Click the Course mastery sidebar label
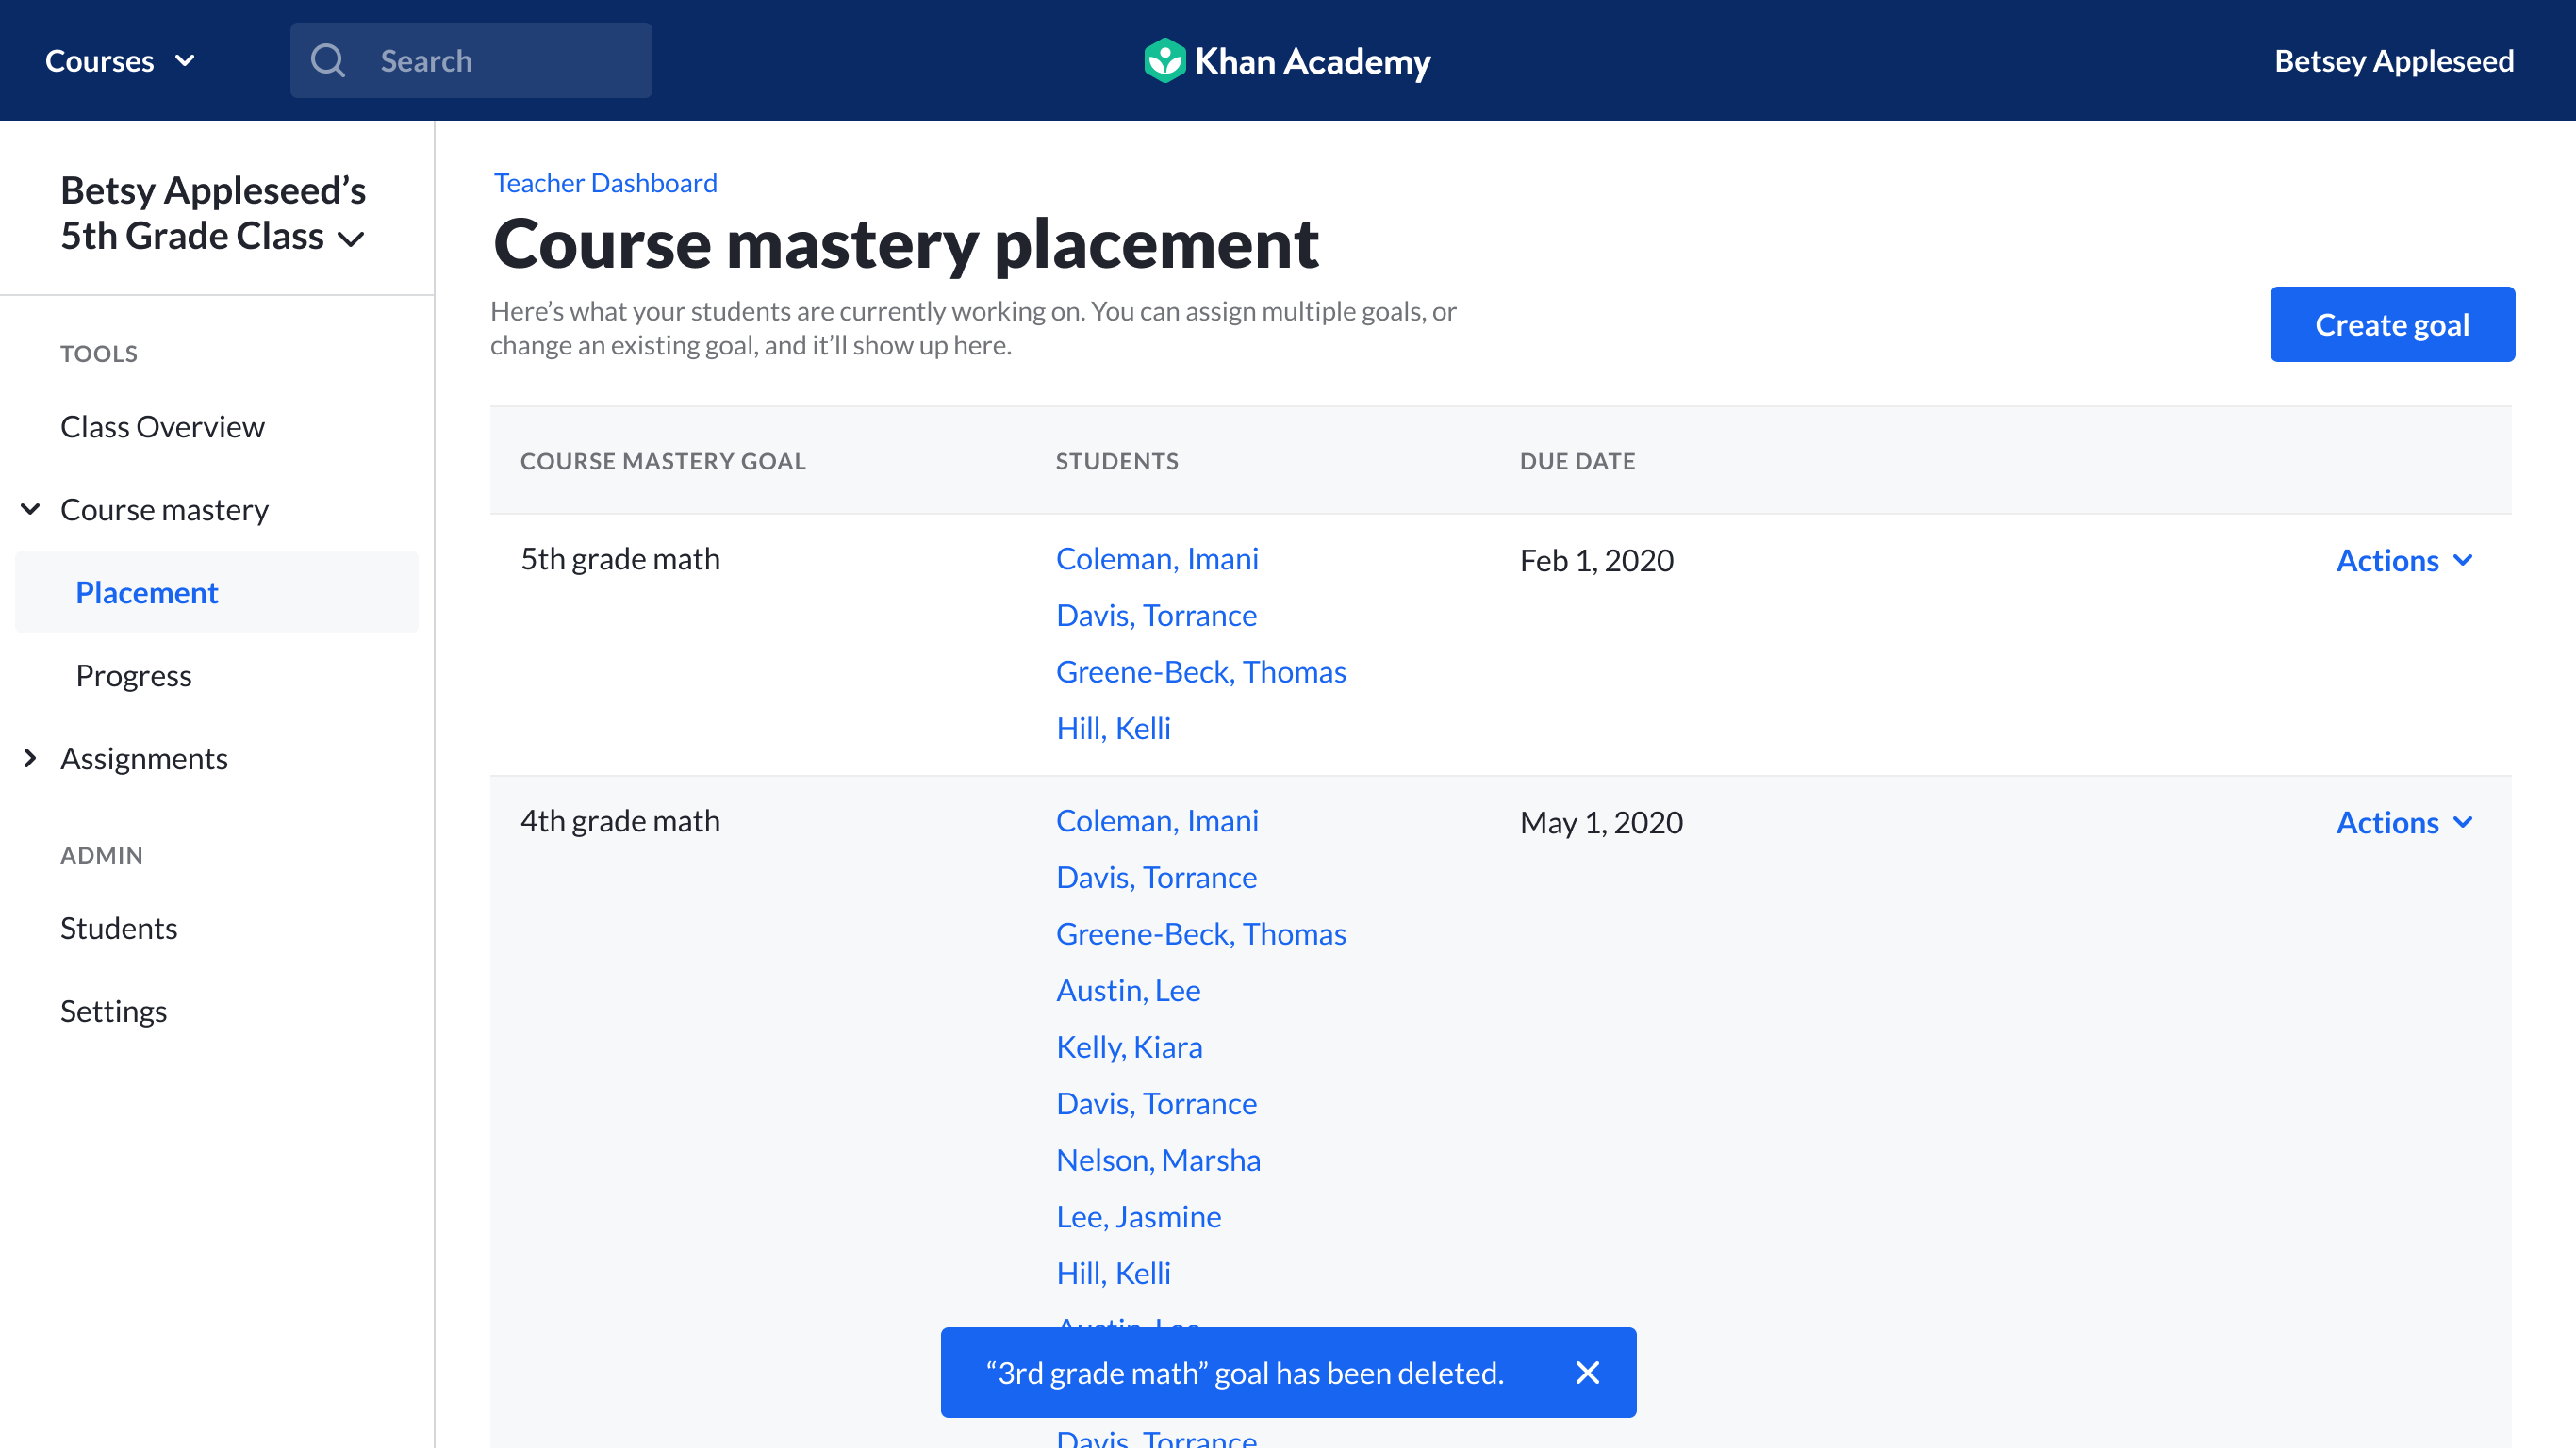 (164, 509)
